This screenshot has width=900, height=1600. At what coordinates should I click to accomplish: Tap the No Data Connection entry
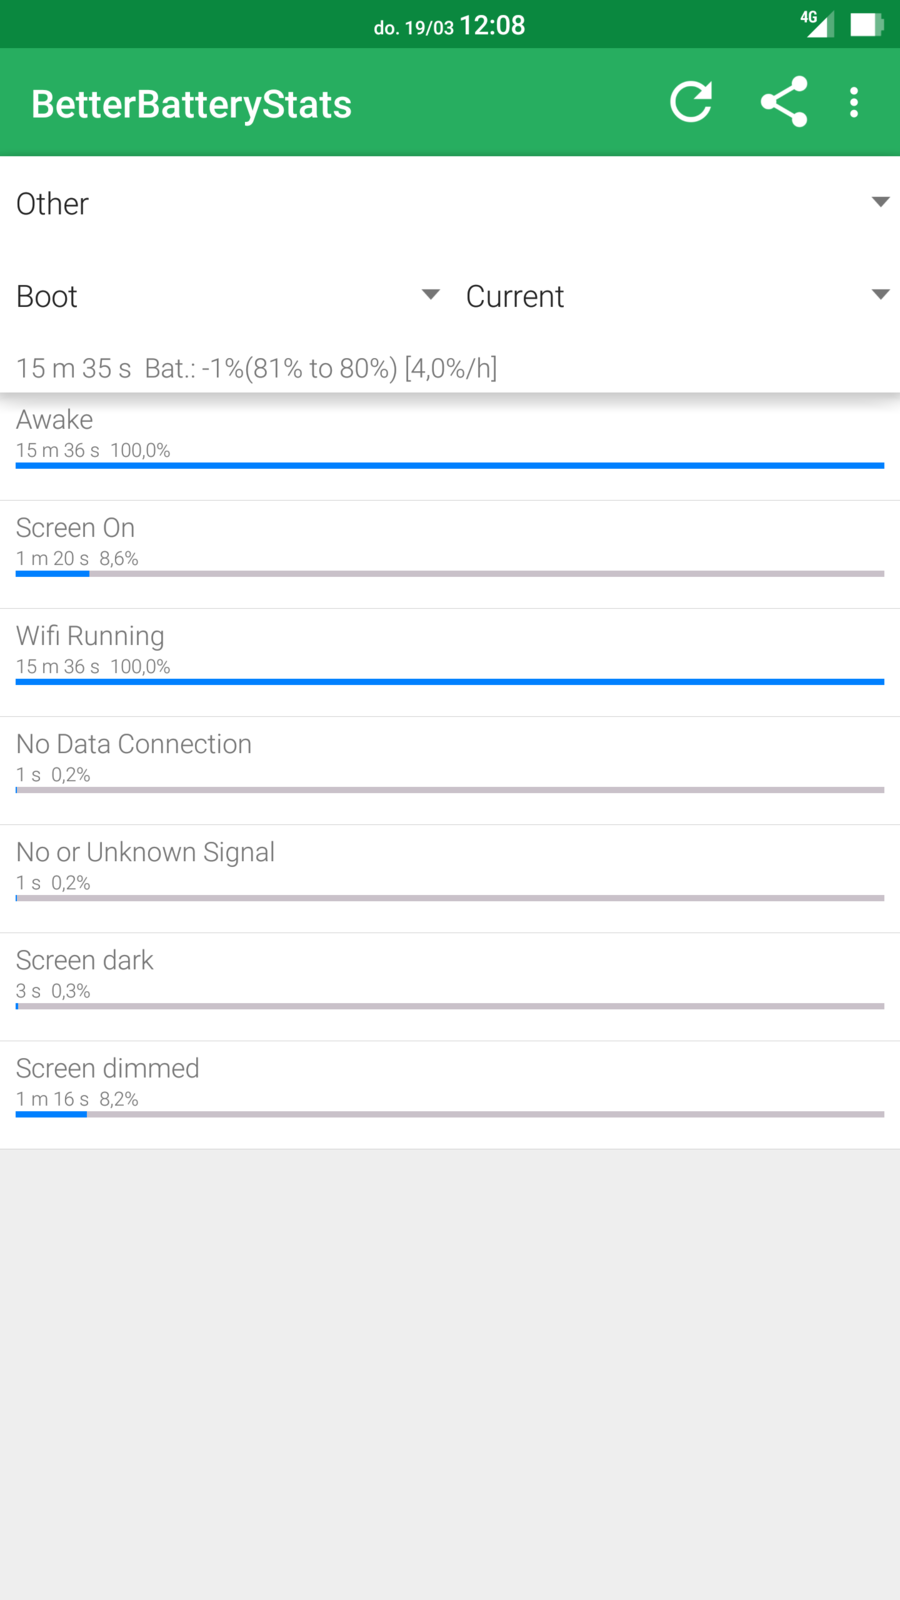click(450, 757)
